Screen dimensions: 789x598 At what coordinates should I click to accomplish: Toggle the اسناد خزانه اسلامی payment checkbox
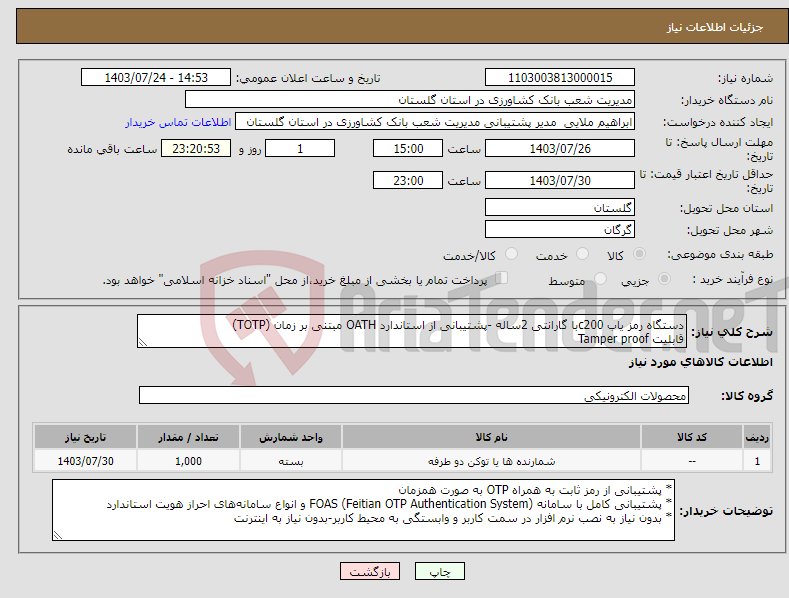[x=502, y=277]
